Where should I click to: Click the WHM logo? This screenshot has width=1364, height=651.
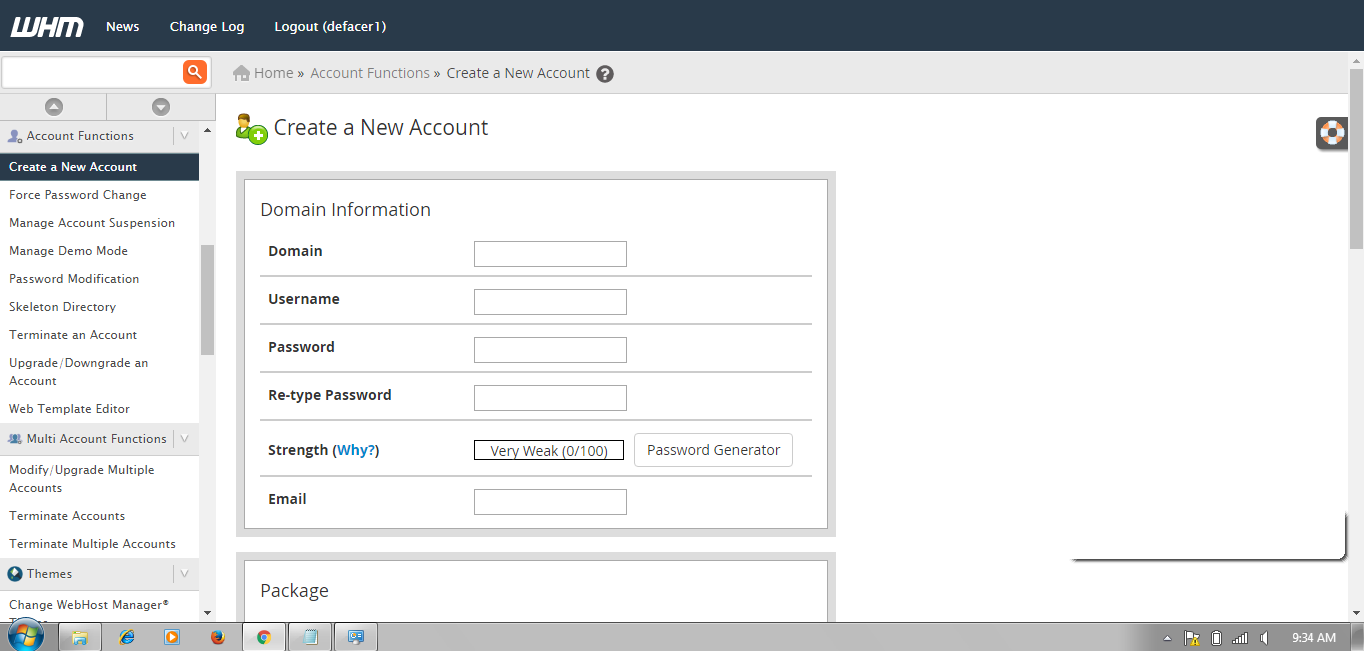(x=45, y=26)
